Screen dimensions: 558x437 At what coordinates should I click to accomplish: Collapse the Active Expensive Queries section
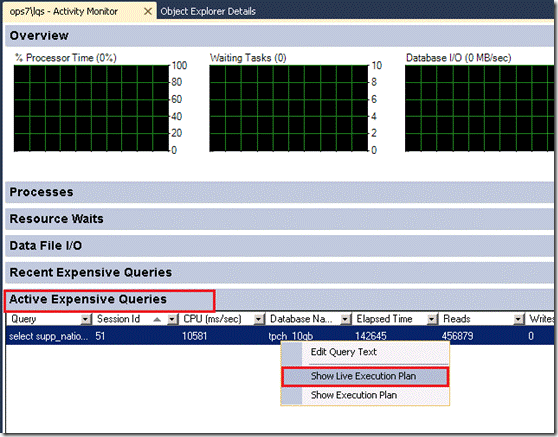coord(279,300)
